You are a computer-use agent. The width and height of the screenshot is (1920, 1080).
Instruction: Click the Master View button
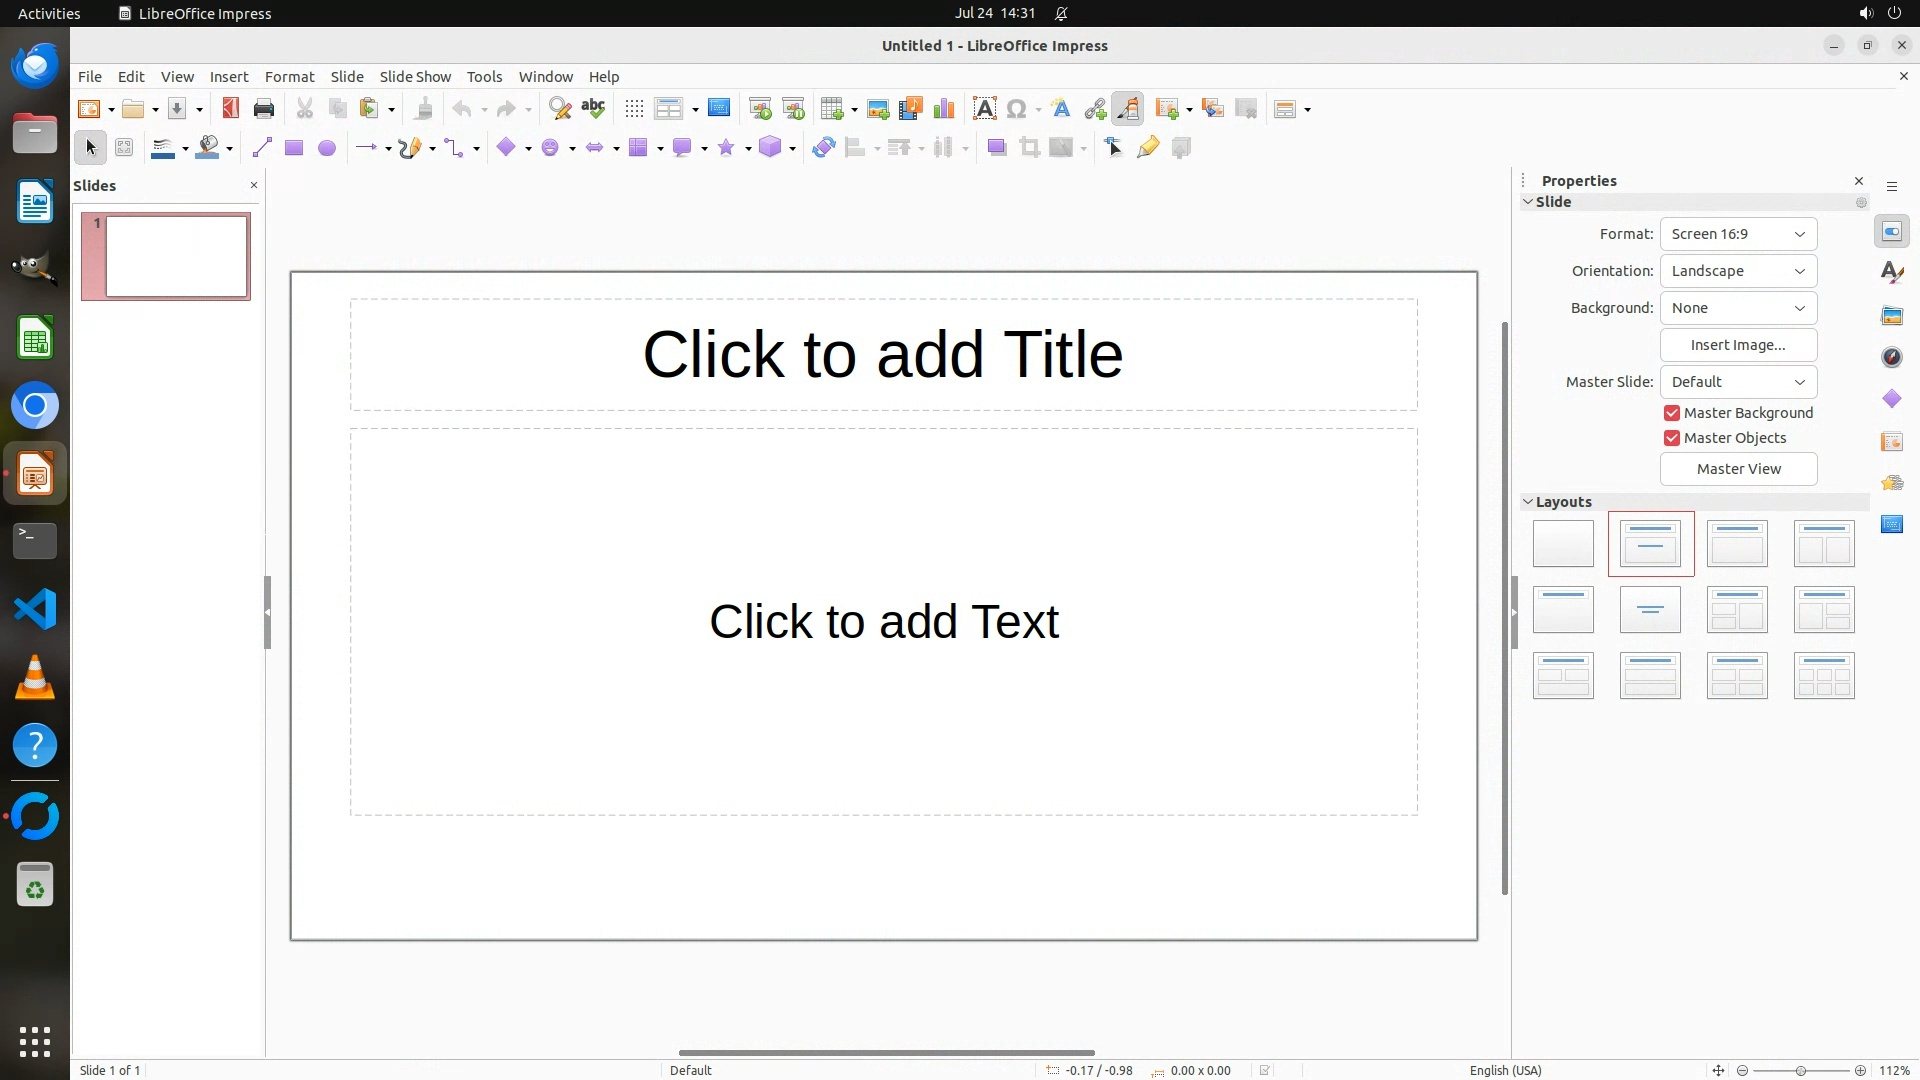click(x=1738, y=469)
